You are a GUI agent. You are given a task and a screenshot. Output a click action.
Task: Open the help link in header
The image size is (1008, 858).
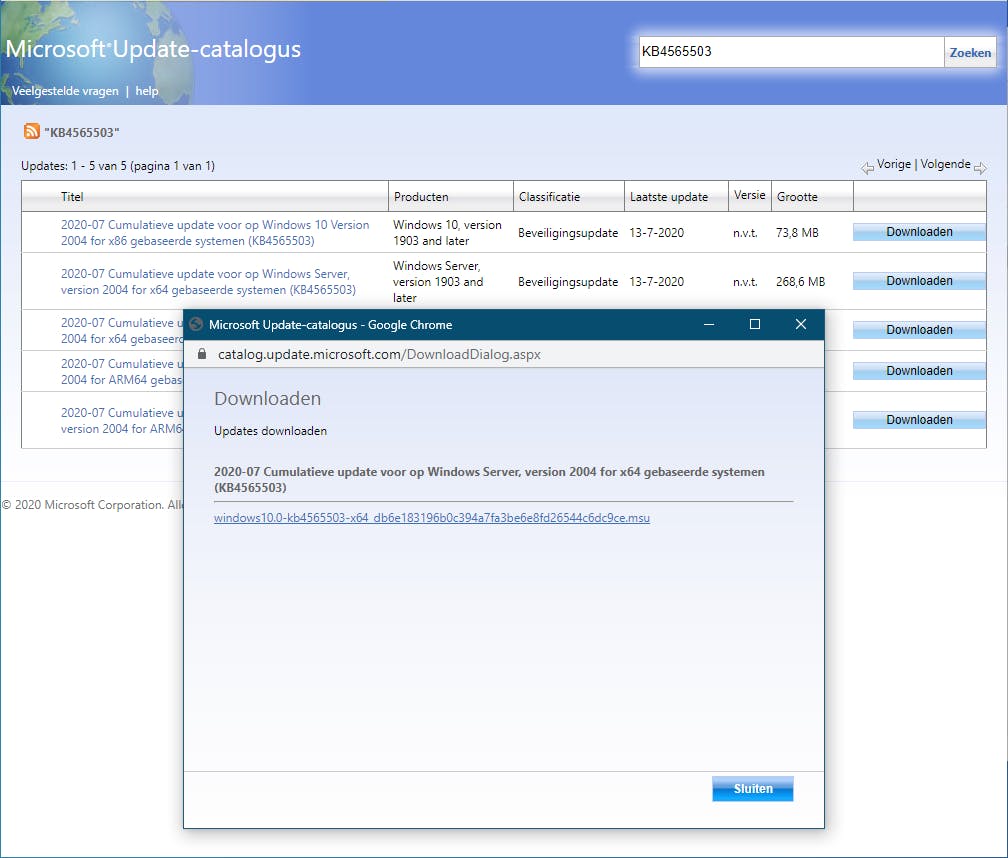(147, 91)
